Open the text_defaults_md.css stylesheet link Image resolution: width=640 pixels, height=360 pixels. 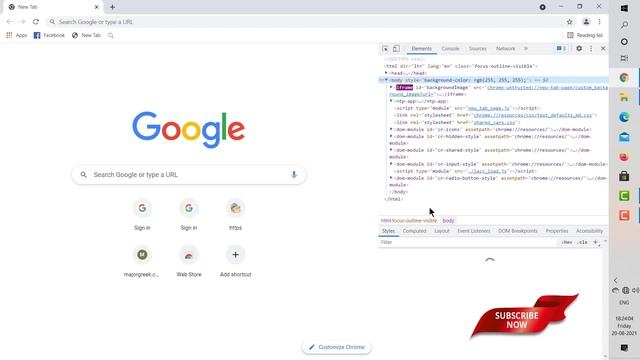click(533, 115)
